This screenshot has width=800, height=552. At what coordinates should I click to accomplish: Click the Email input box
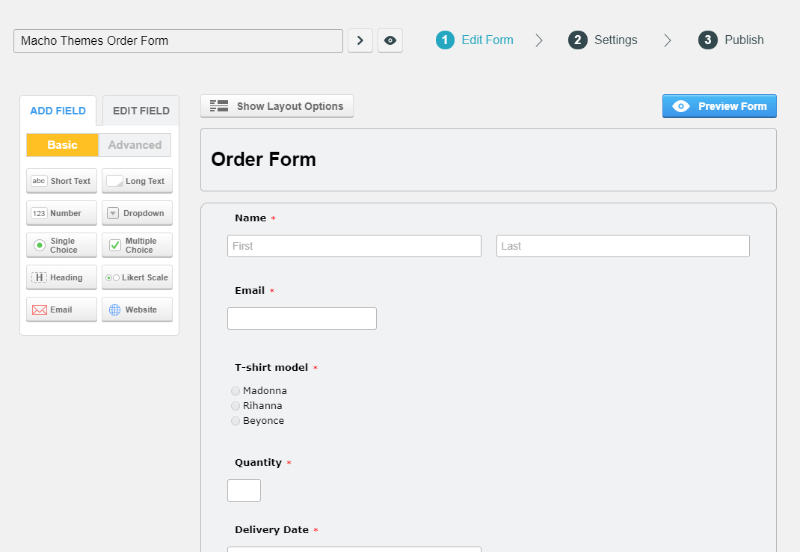tap(302, 318)
